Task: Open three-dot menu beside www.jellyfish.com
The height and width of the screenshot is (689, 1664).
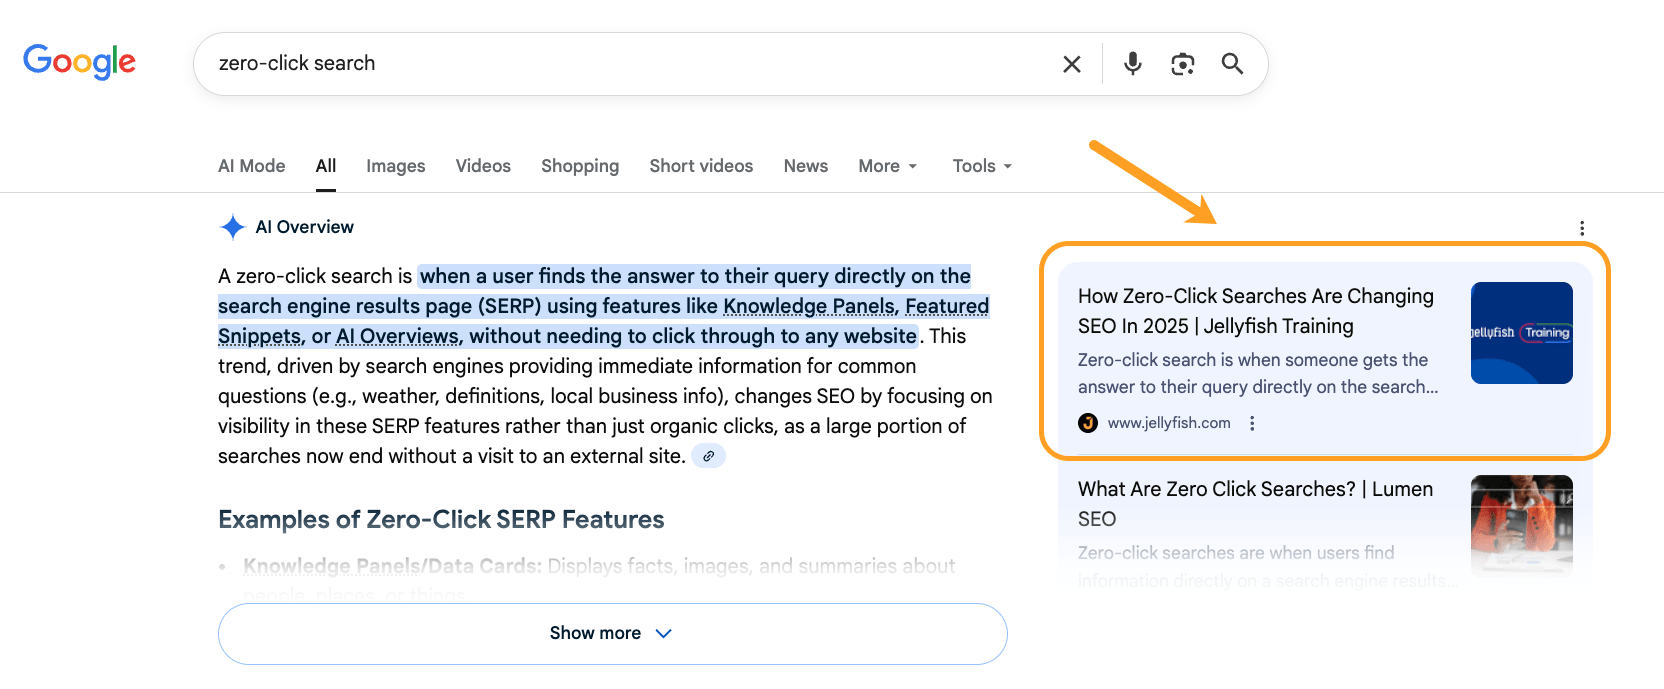Action: coord(1252,423)
